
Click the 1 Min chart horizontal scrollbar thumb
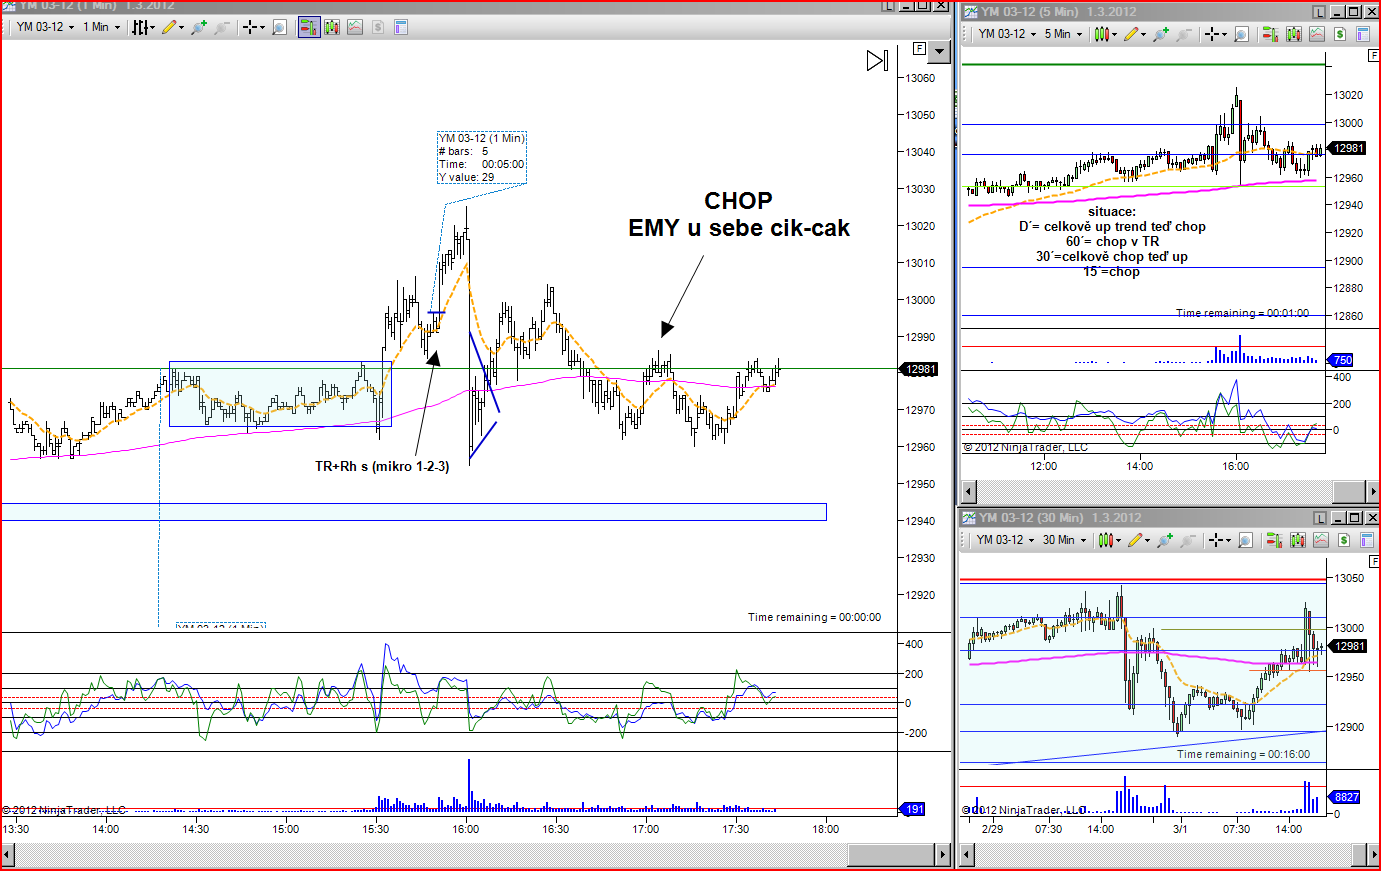891,856
